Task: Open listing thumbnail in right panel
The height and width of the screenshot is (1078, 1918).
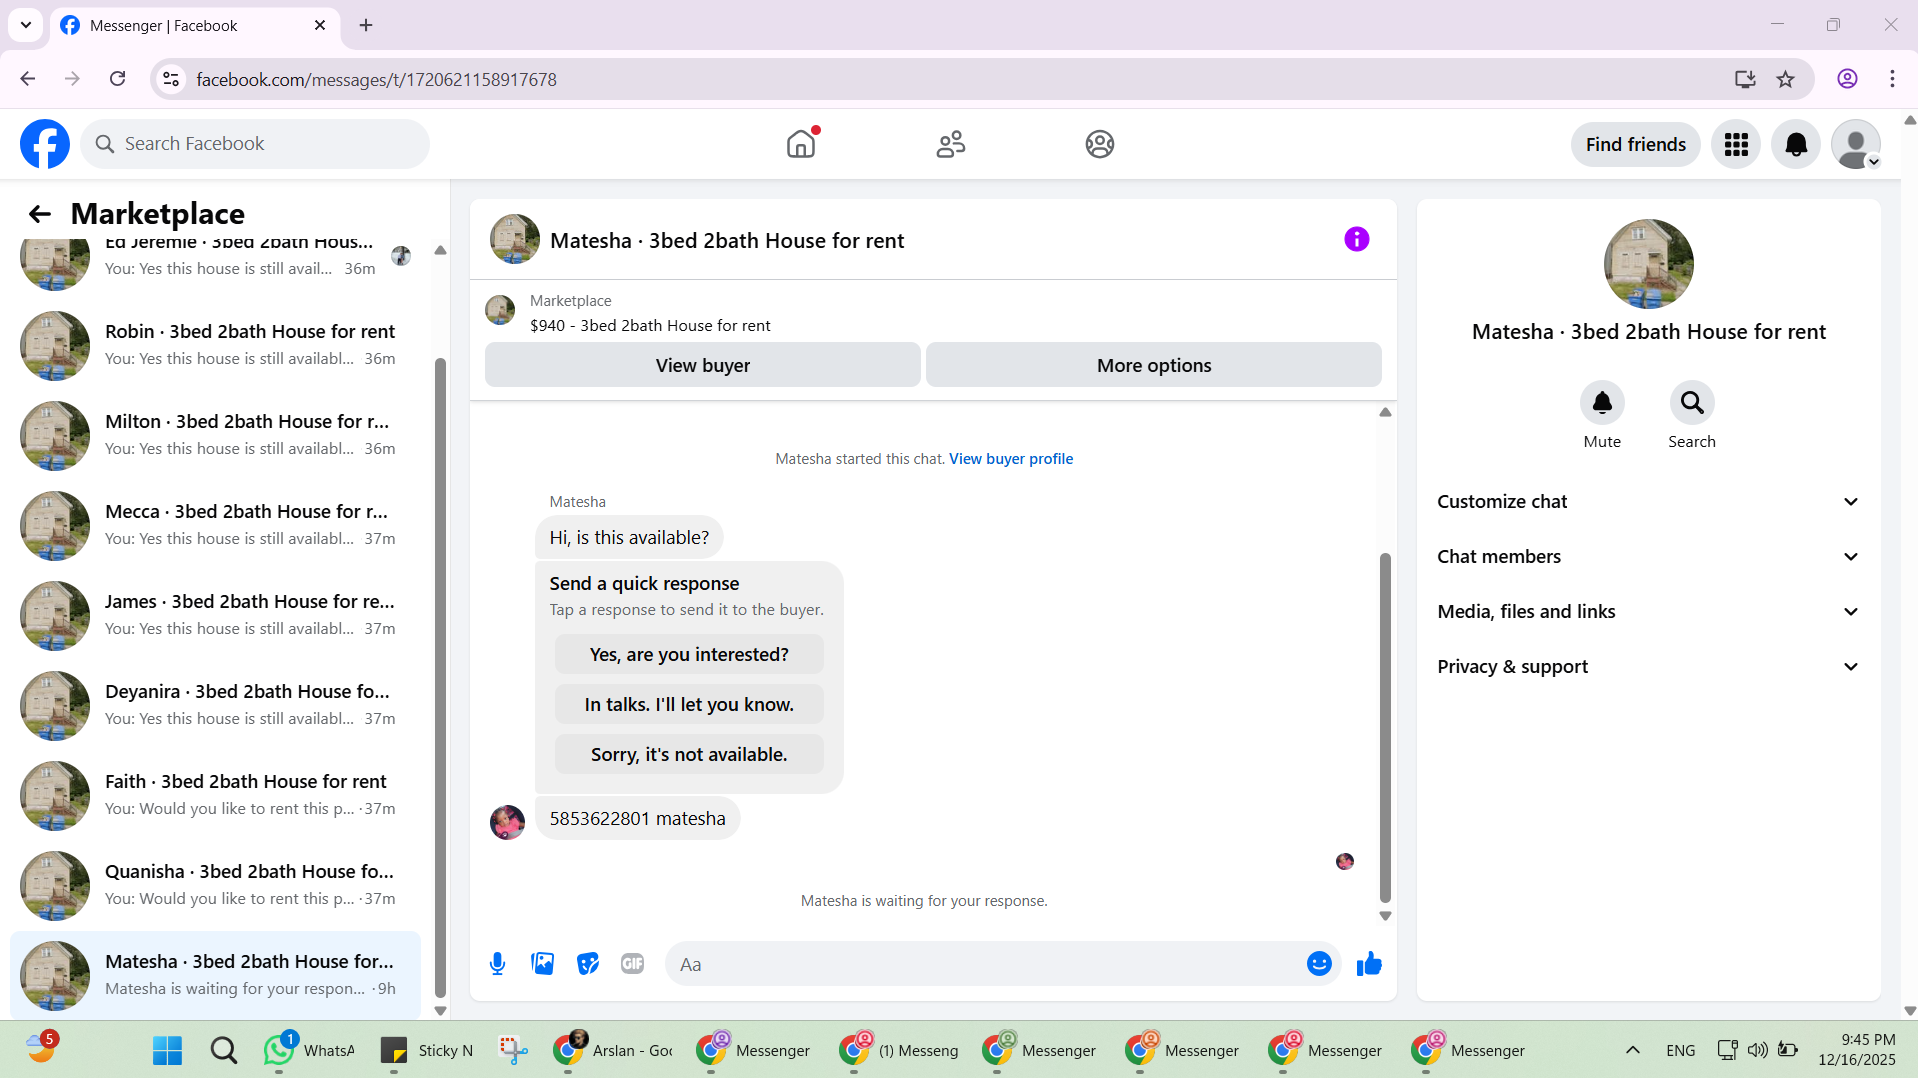Action: (x=1649, y=264)
